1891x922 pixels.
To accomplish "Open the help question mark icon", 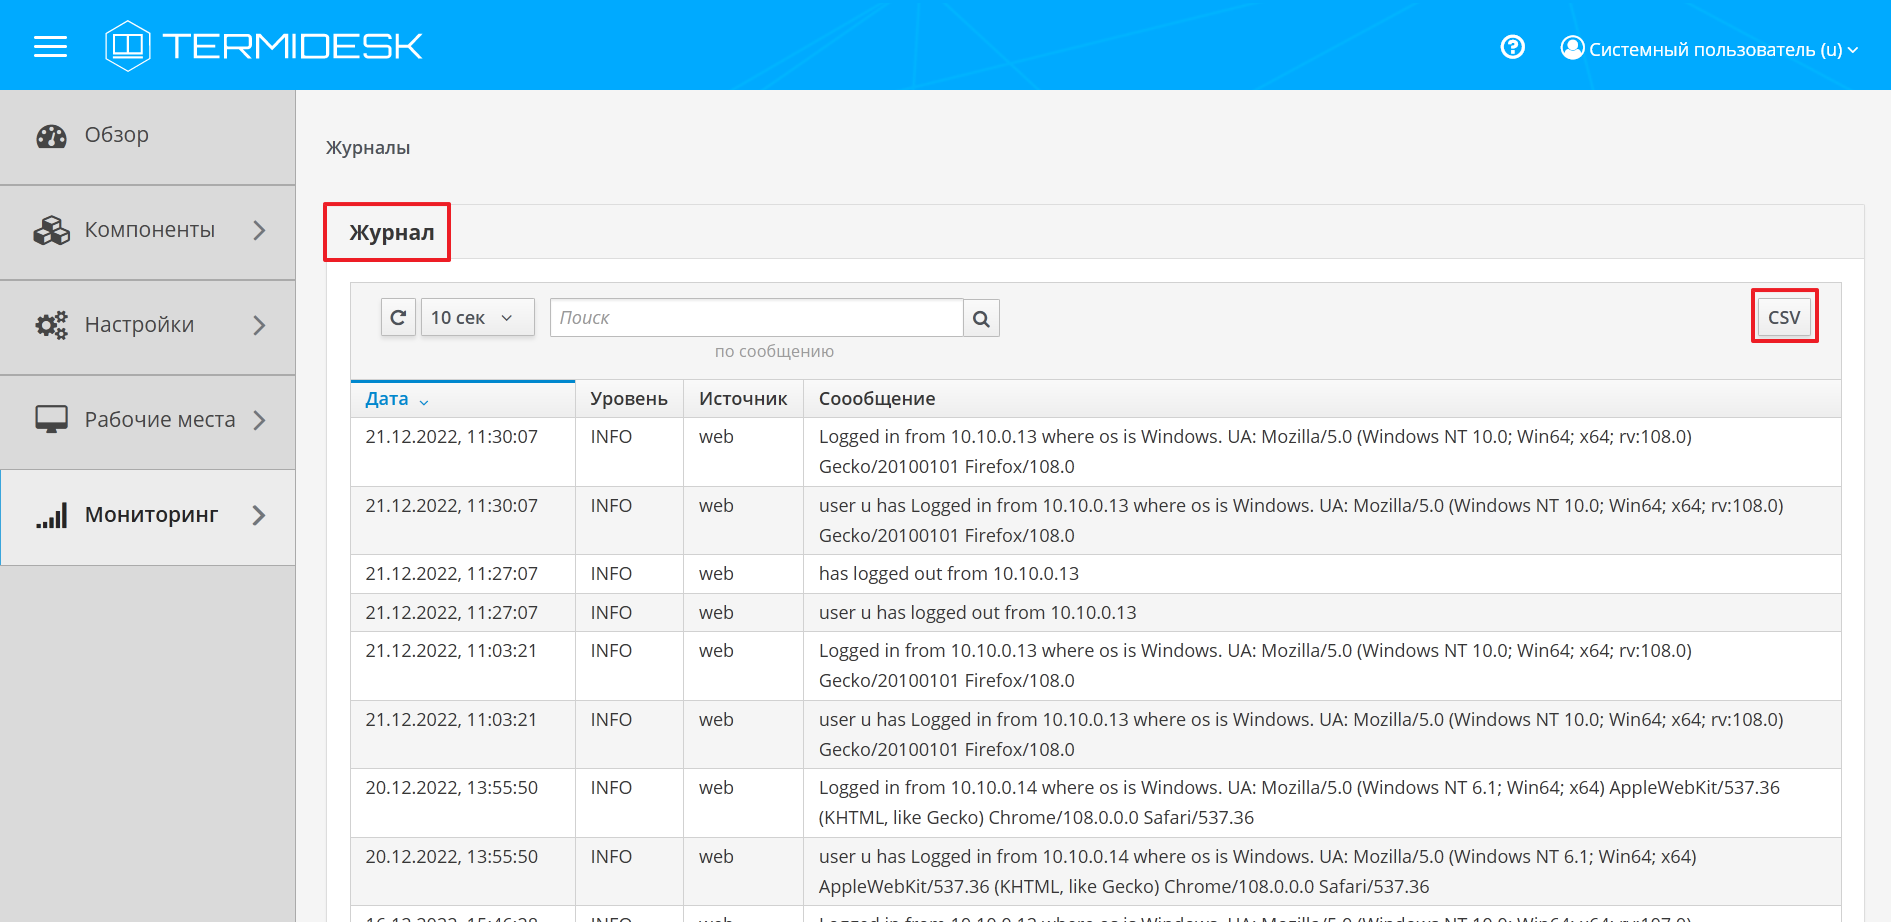I will click(1512, 47).
